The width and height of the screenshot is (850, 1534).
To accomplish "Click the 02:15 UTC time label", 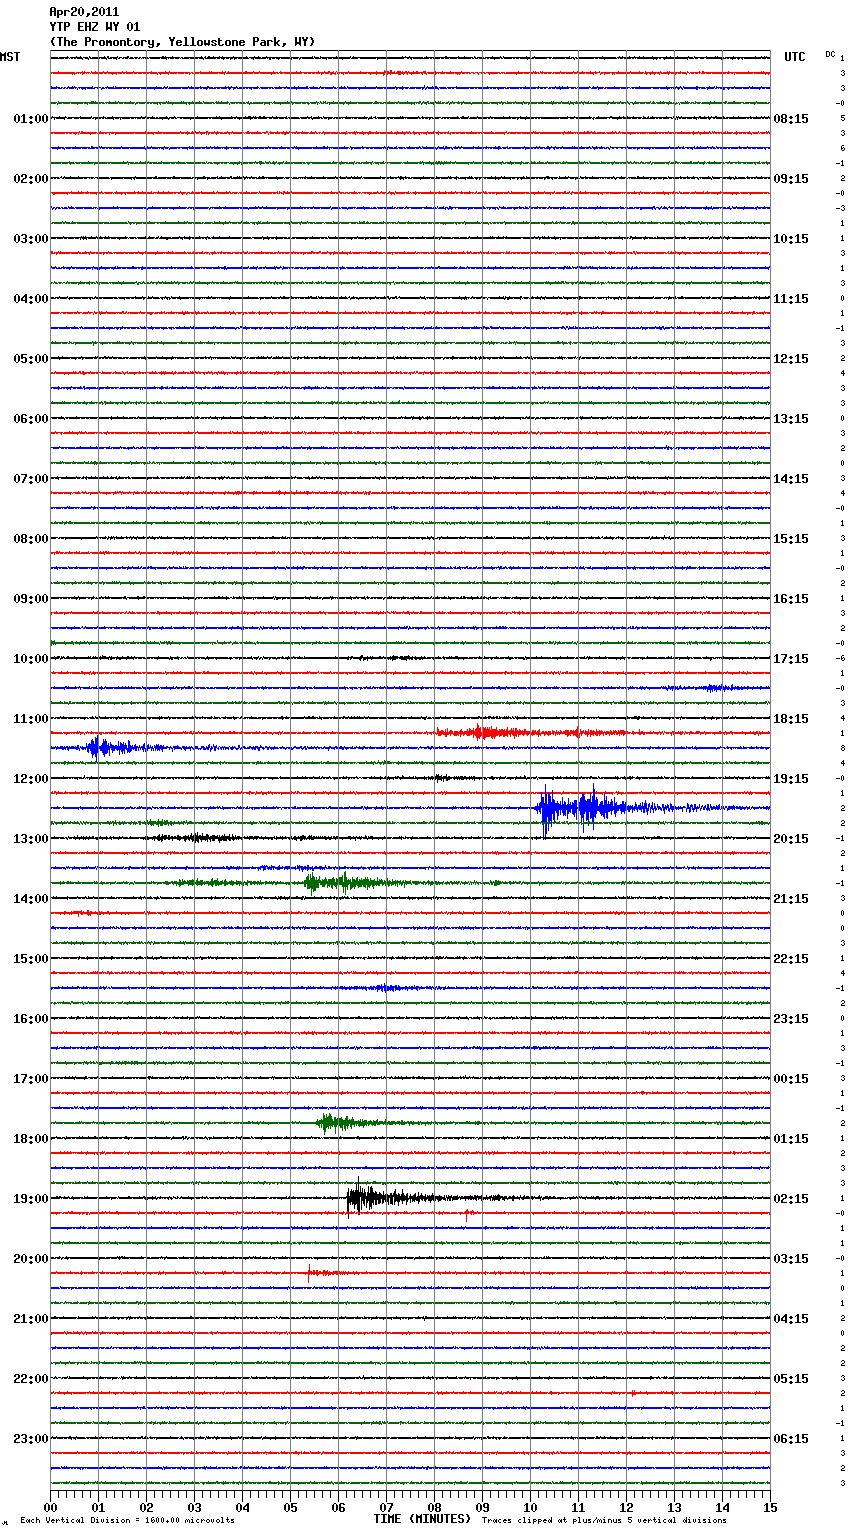I will tap(791, 1199).
